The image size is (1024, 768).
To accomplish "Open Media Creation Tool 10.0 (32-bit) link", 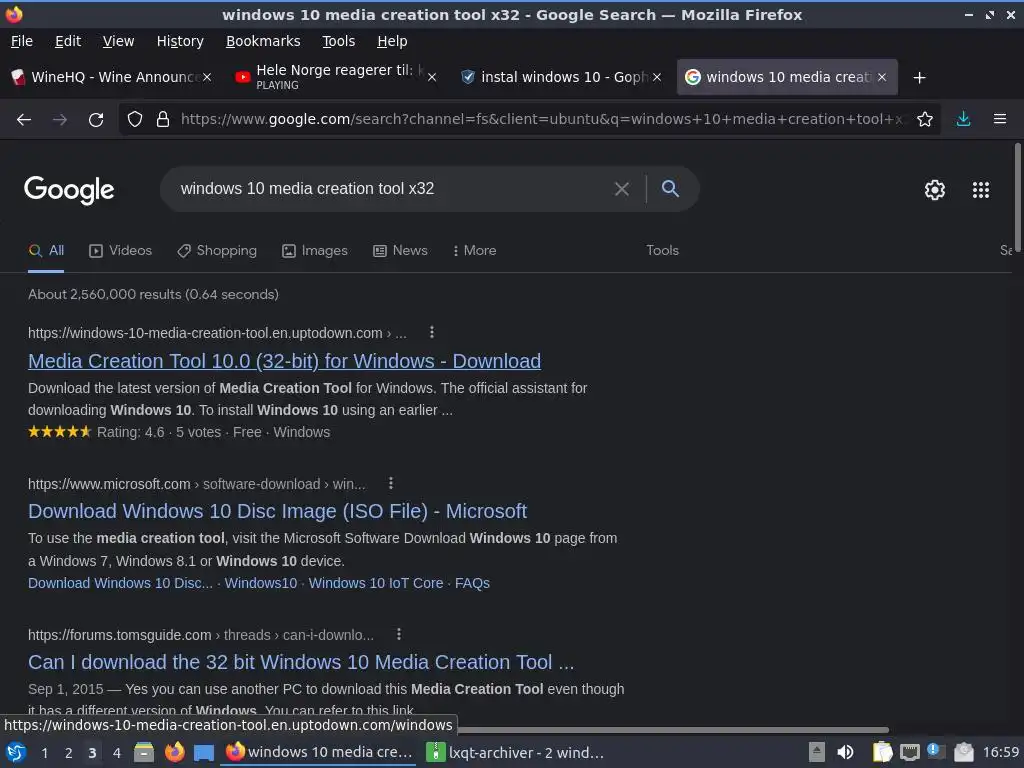I will pyautogui.click(x=284, y=361).
